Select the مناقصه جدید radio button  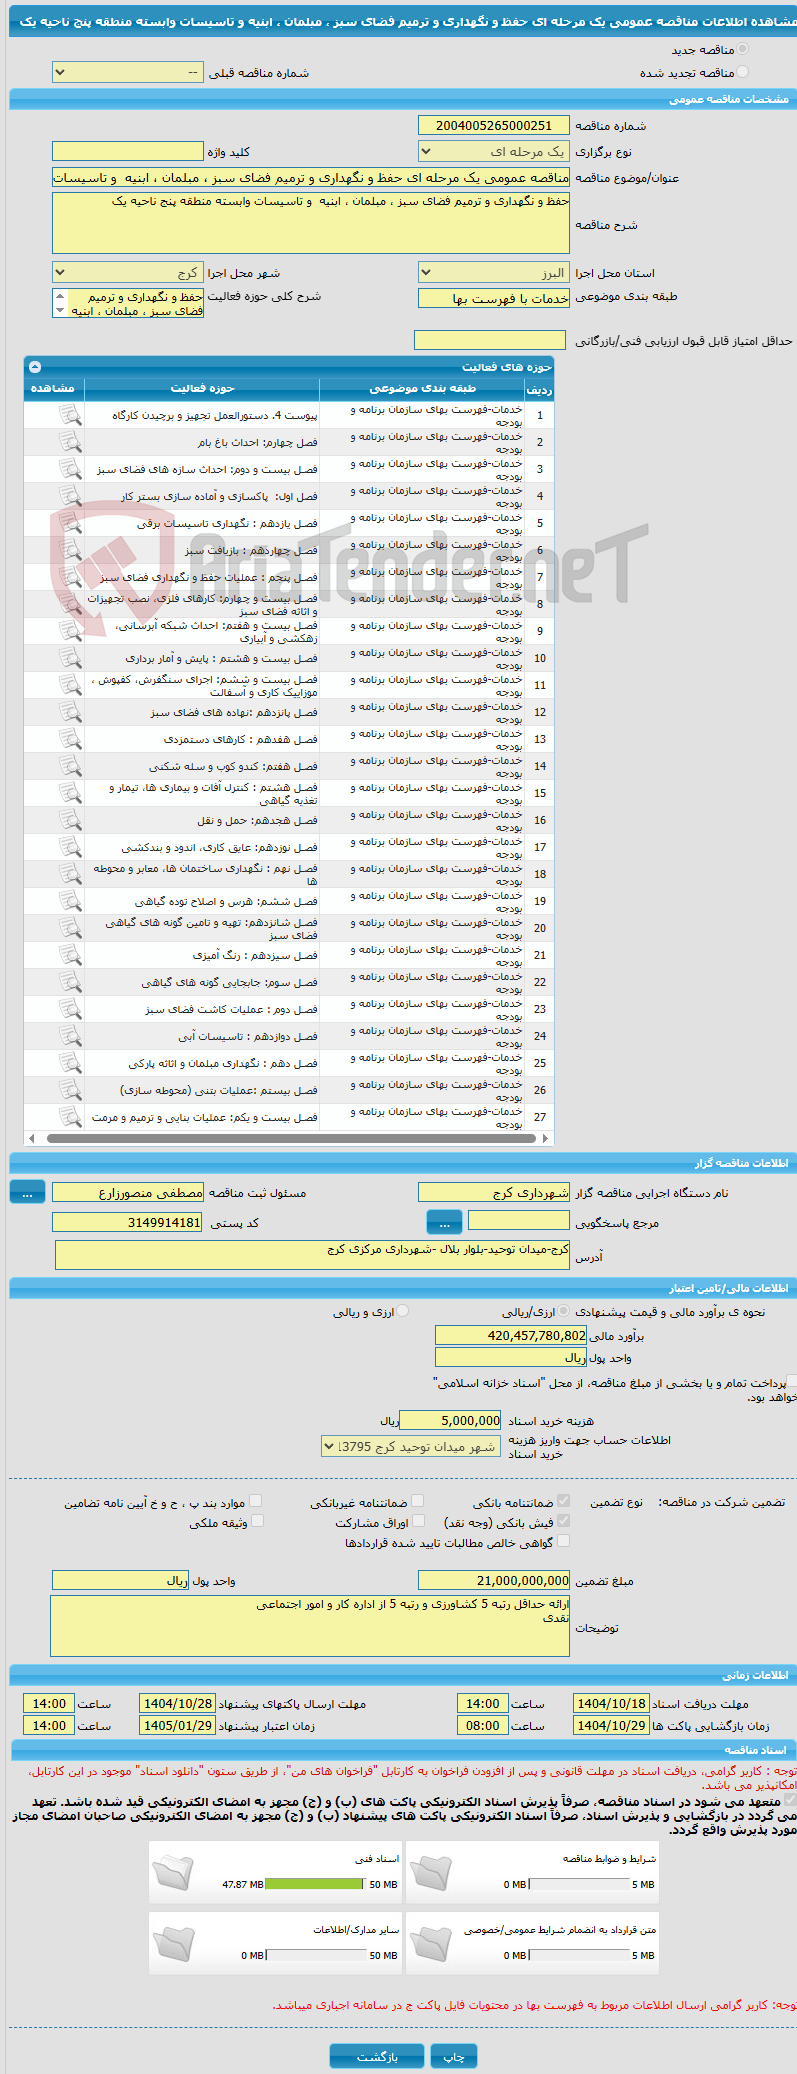pos(742,49)
